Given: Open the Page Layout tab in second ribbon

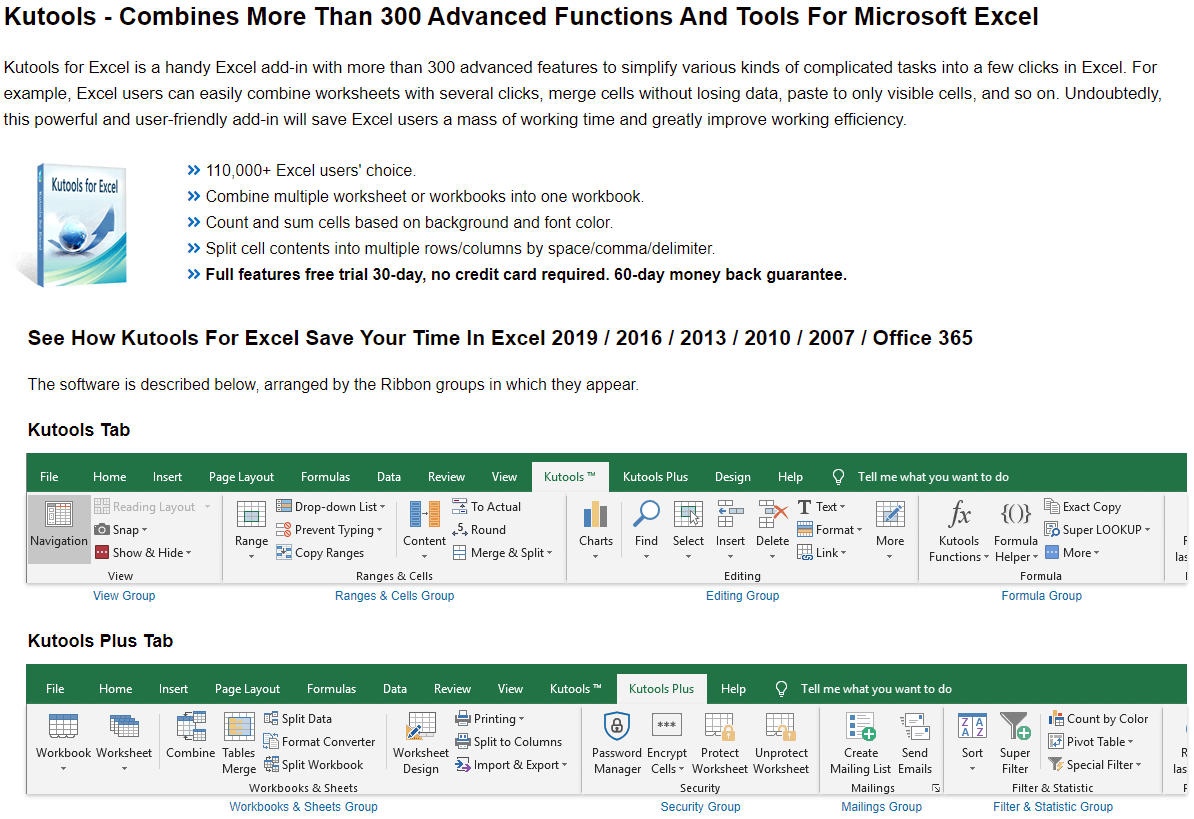Looking at the screenshot, I should tap(247, 689).
